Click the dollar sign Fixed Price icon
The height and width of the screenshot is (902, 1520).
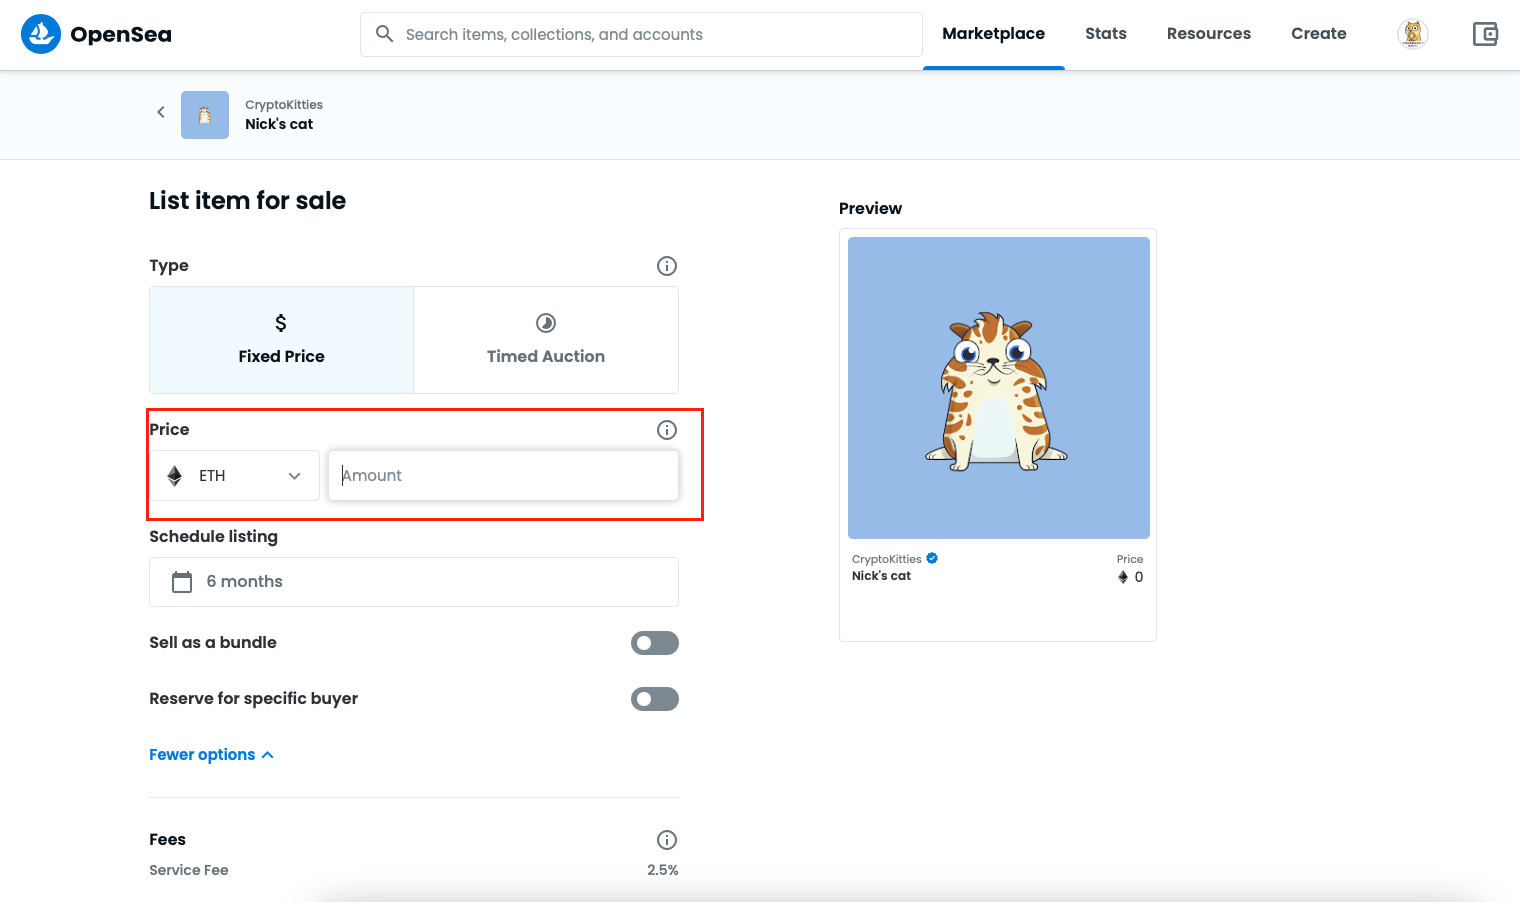[x=281, y=323]
